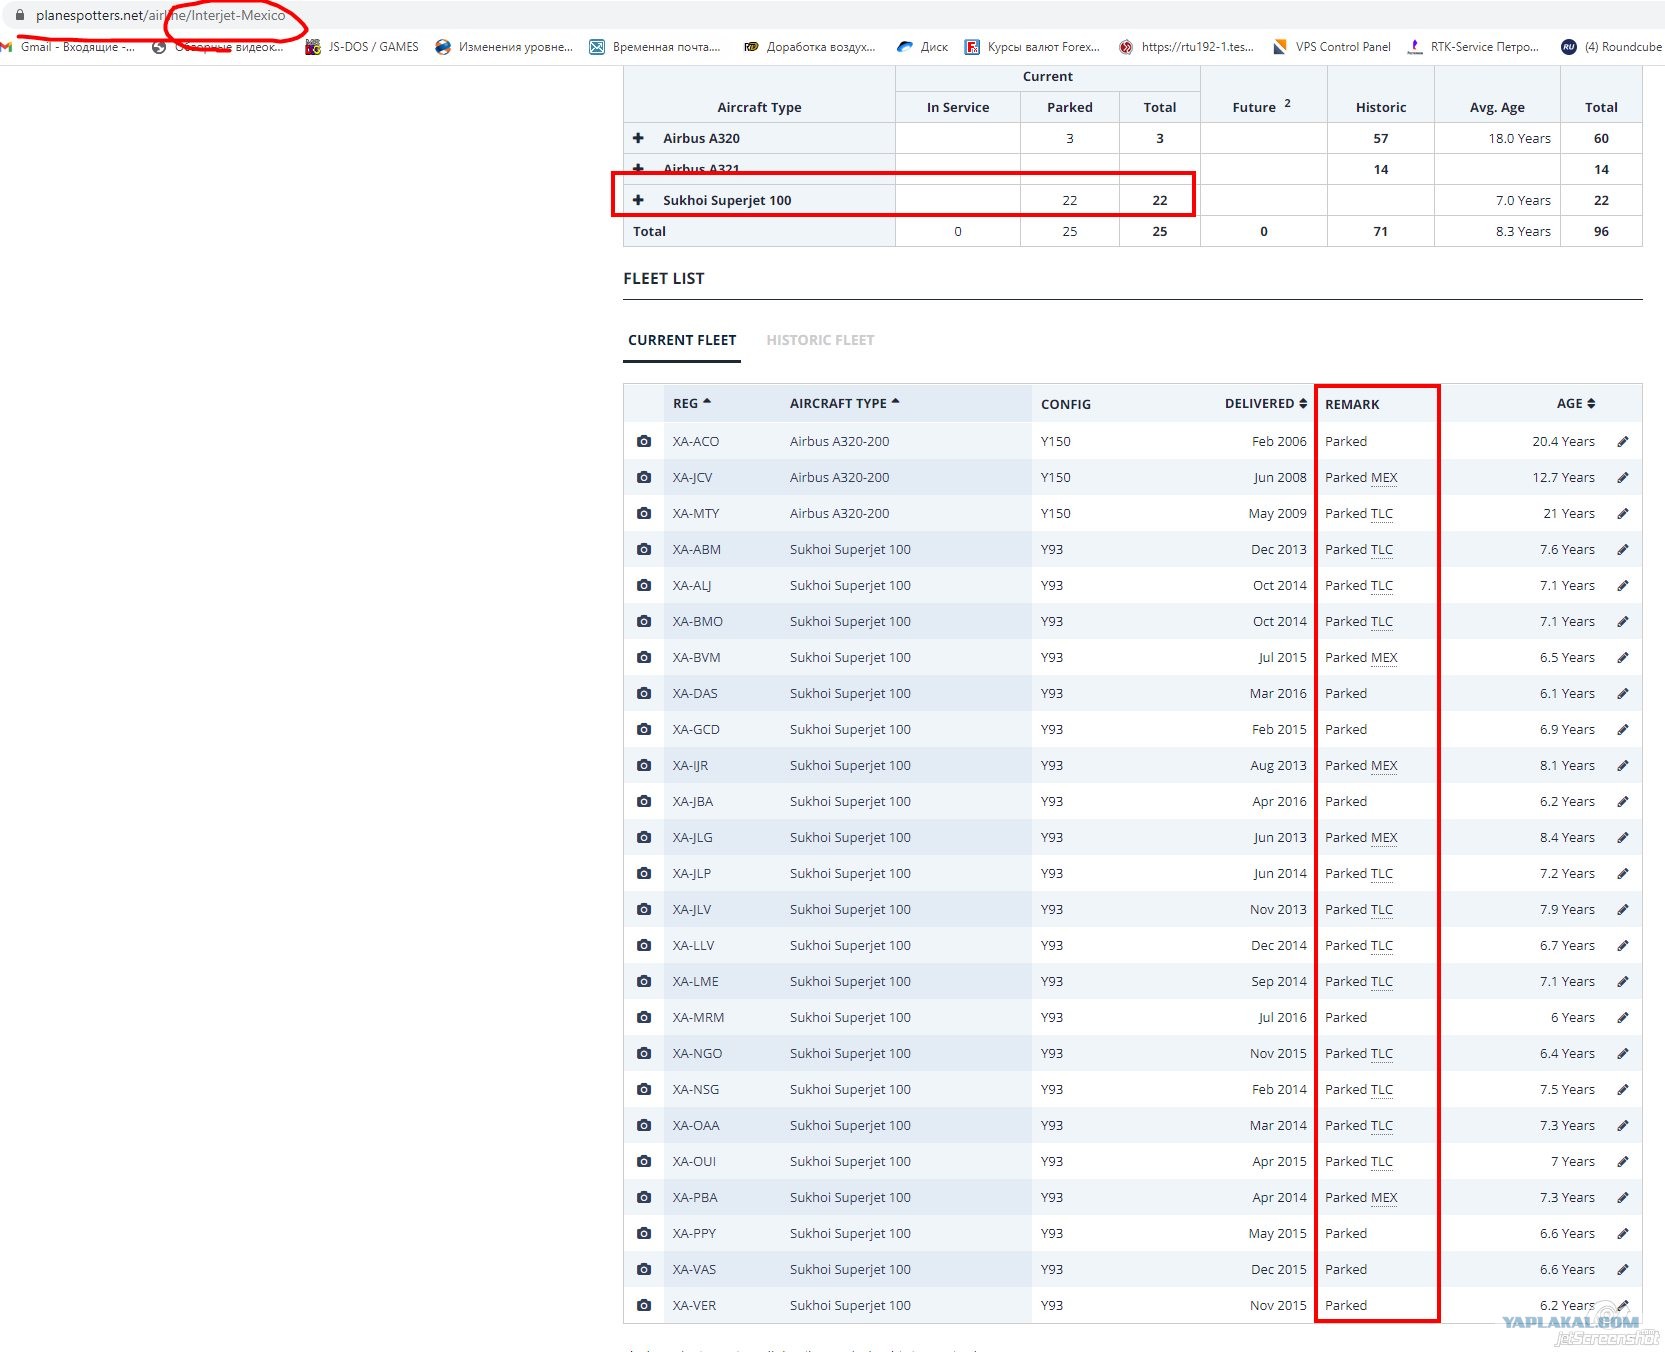Image resolution: width=1665 pixels, height=1352 pixels.
Task: Open photo camera icon for XA-MRM
Action: (644, 1017)
